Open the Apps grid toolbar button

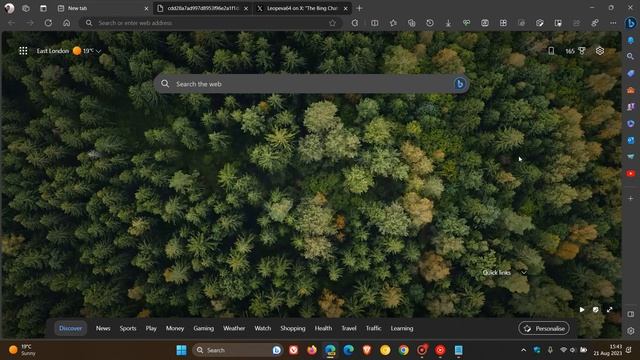[x=503, y=23]
